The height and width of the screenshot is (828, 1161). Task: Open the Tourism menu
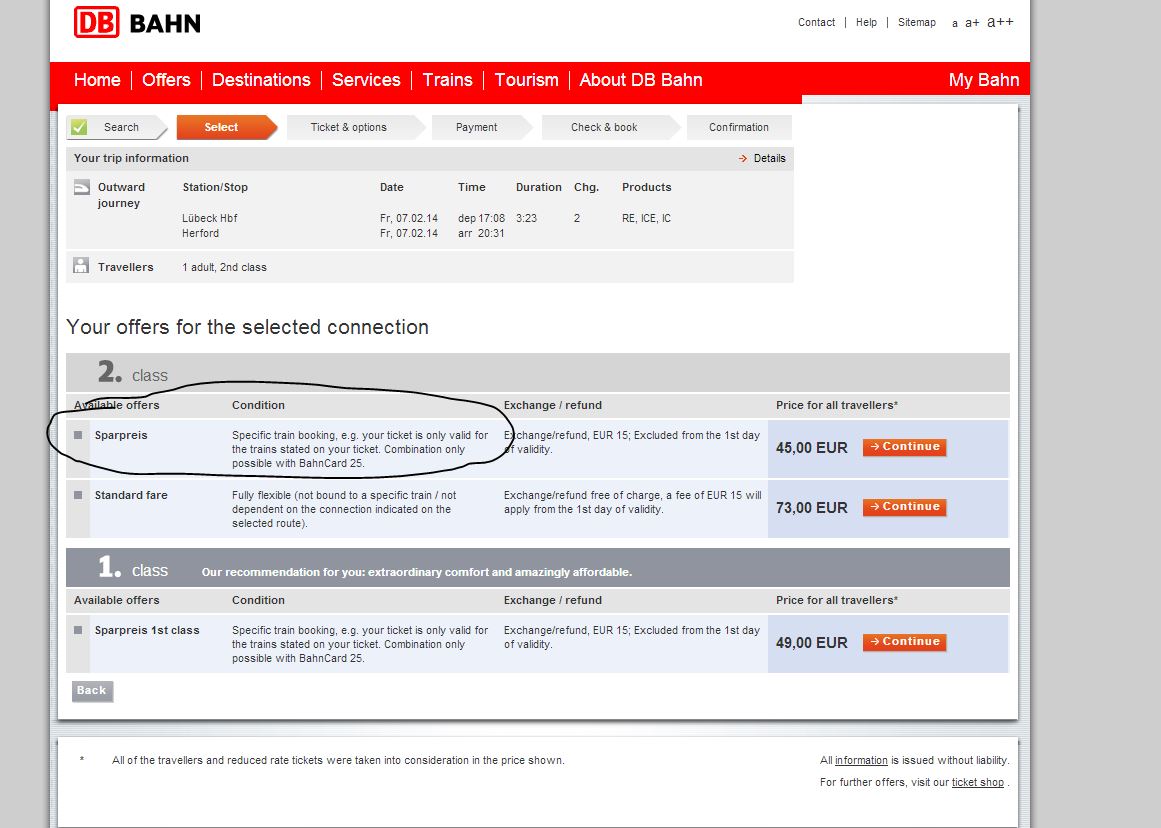click(x=526, y=80)
